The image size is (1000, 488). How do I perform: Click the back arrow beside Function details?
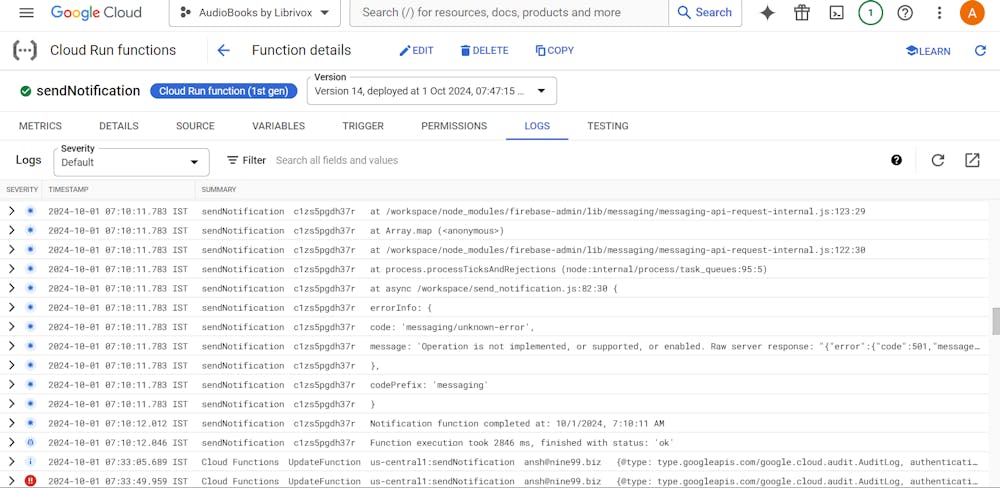pos(223,50)
